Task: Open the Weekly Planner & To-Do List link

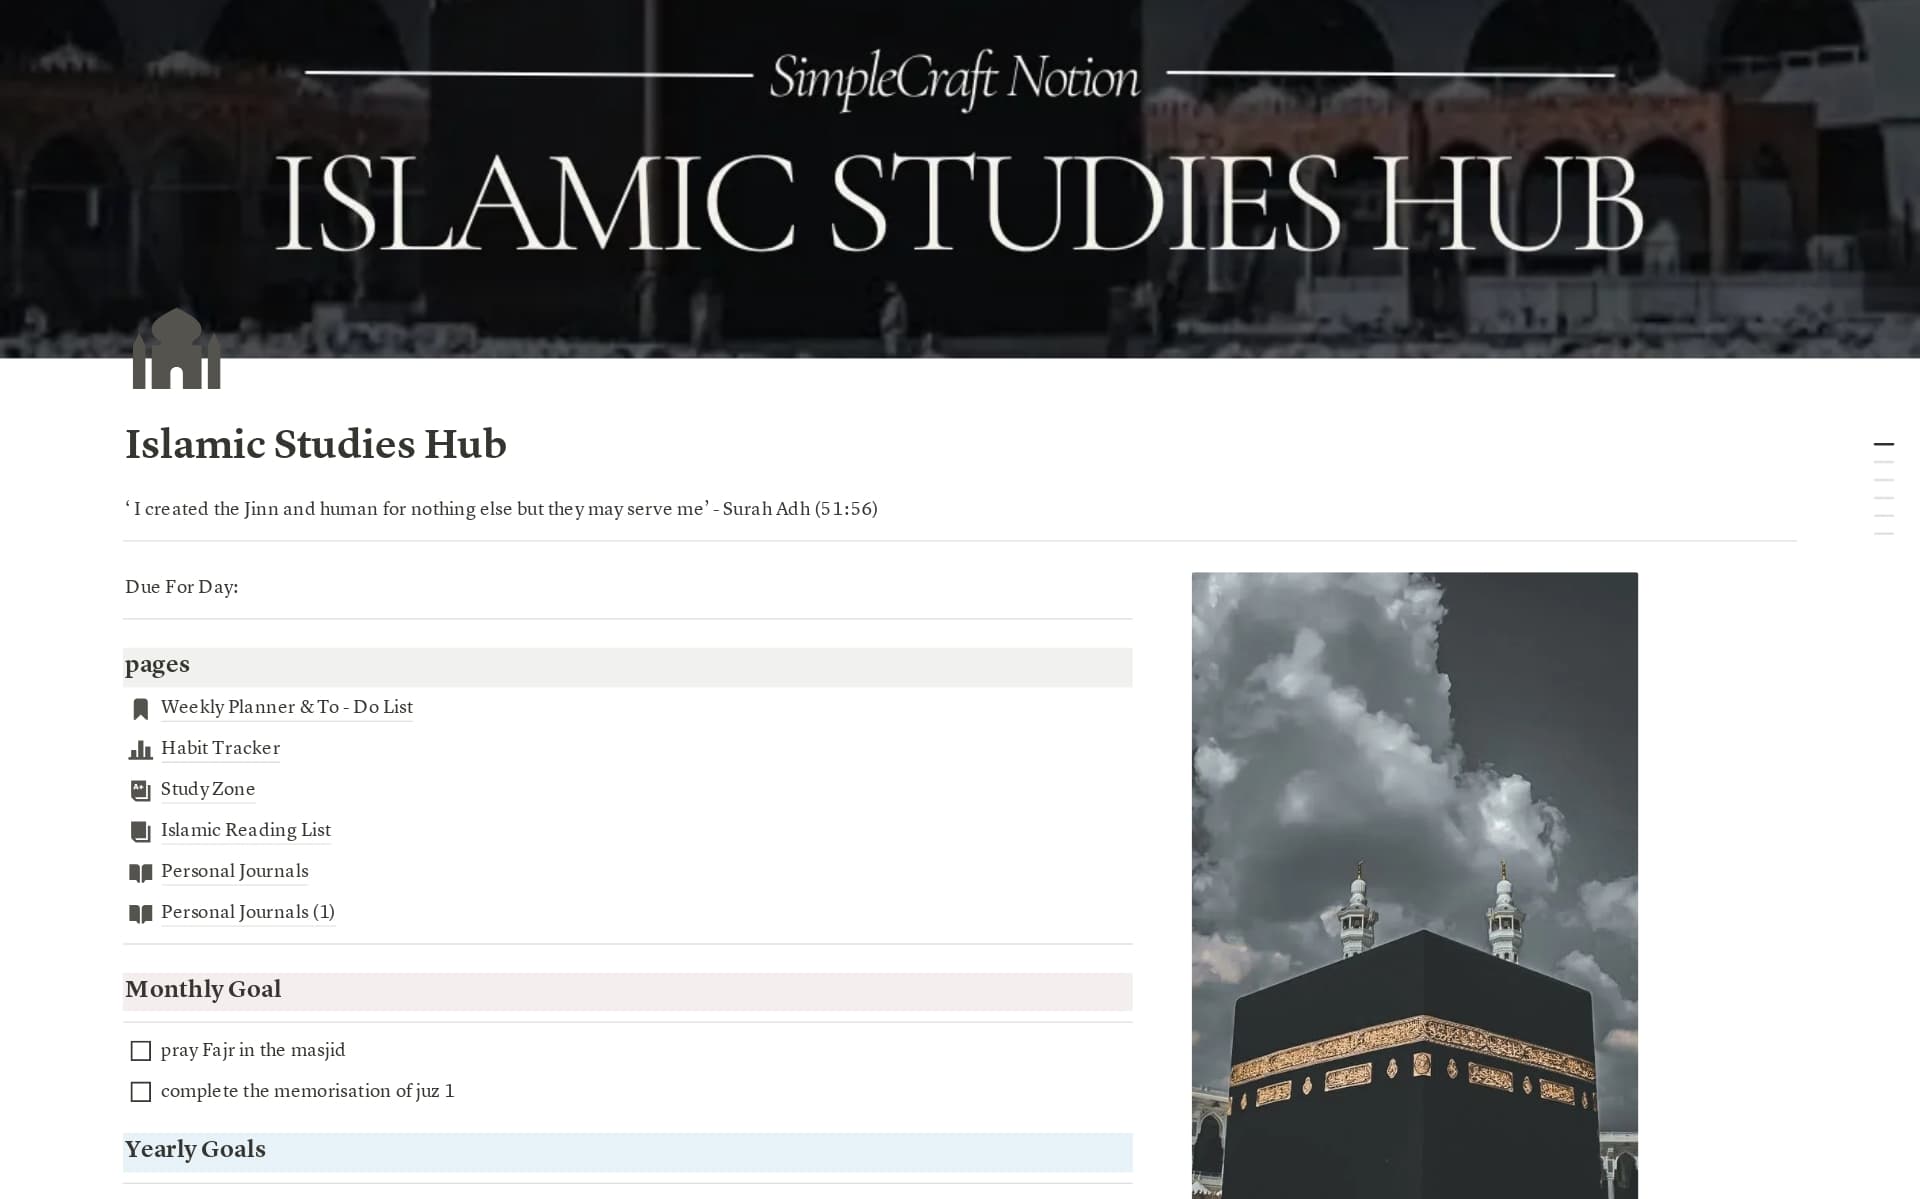Action: (x=287, y=707)
